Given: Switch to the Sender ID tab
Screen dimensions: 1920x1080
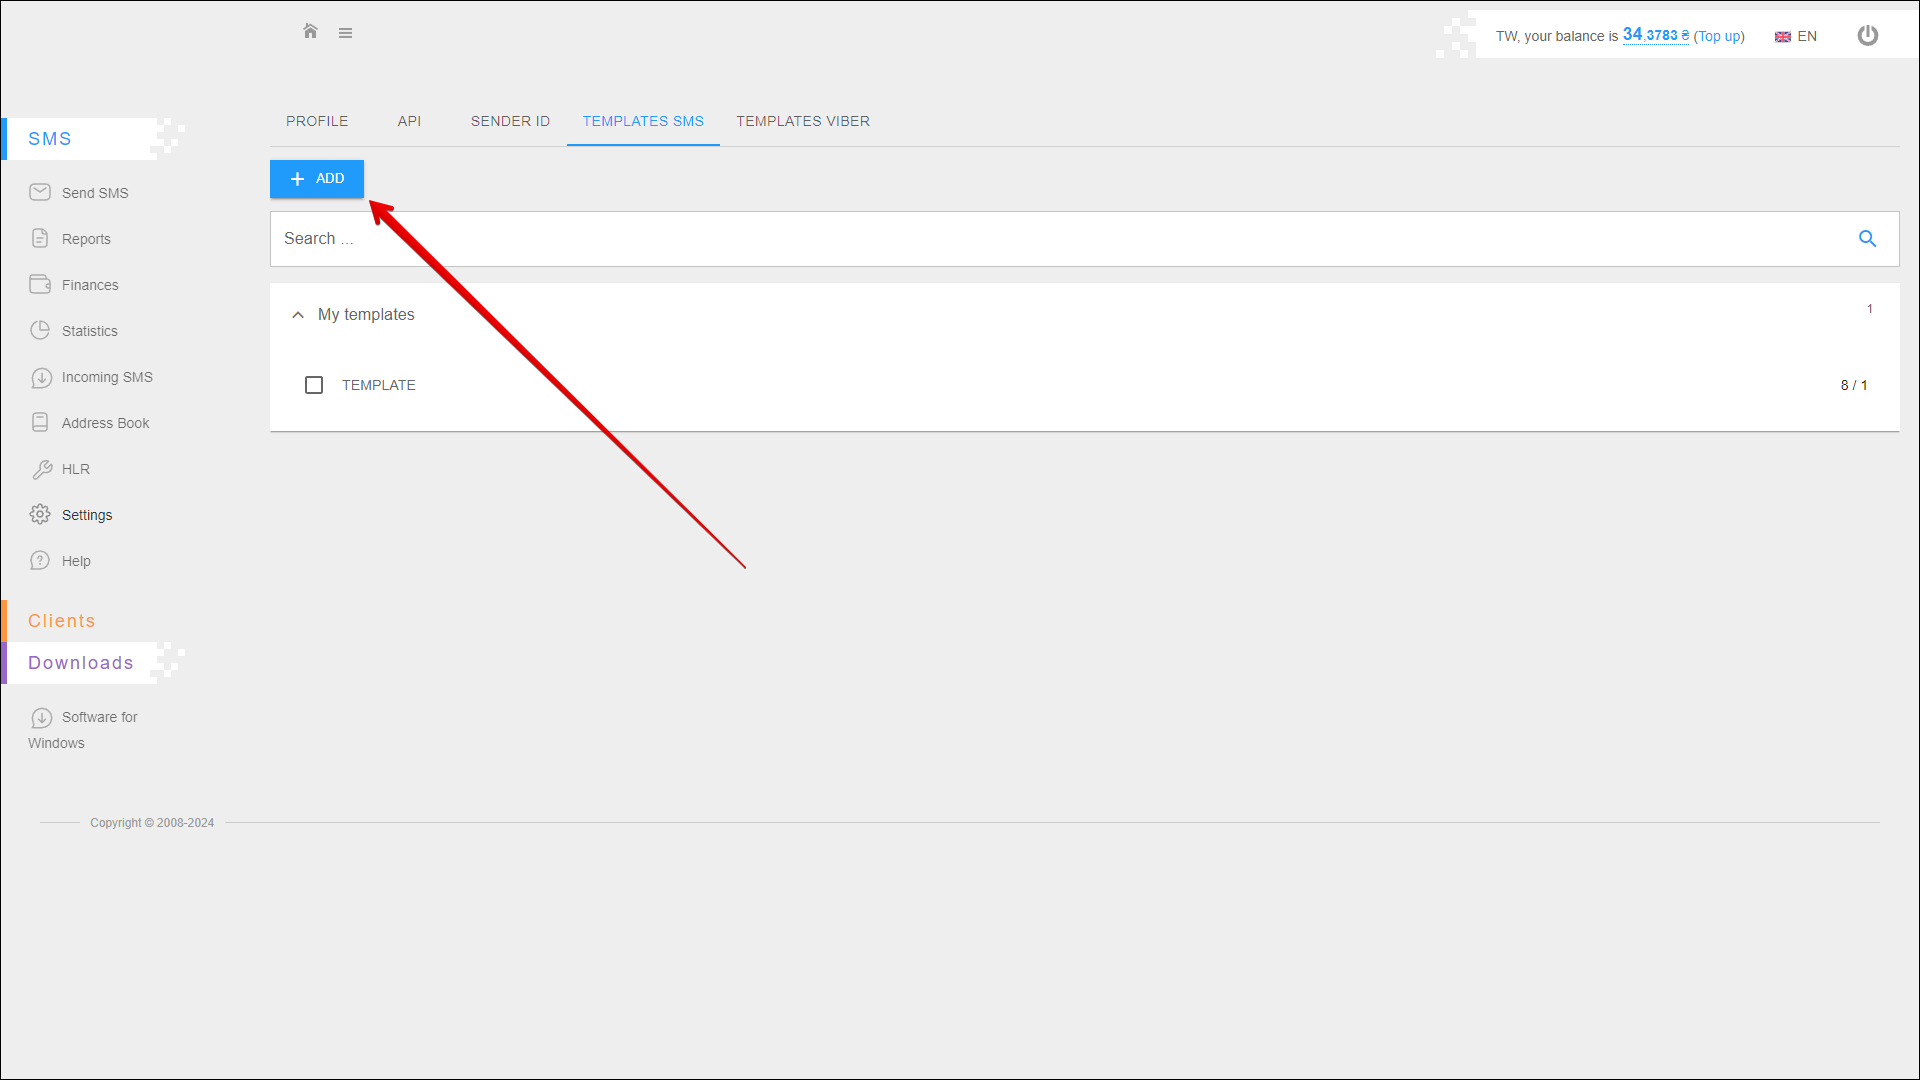Looking at the screenshot, I should 510,121.
